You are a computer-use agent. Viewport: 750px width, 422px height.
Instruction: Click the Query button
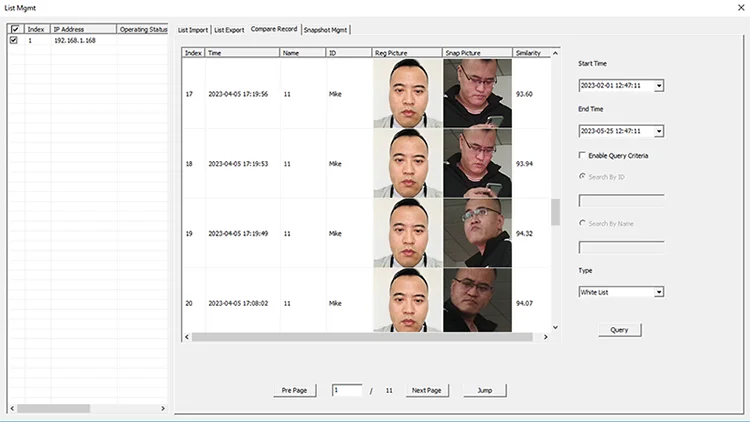click(x=619, y=330)
